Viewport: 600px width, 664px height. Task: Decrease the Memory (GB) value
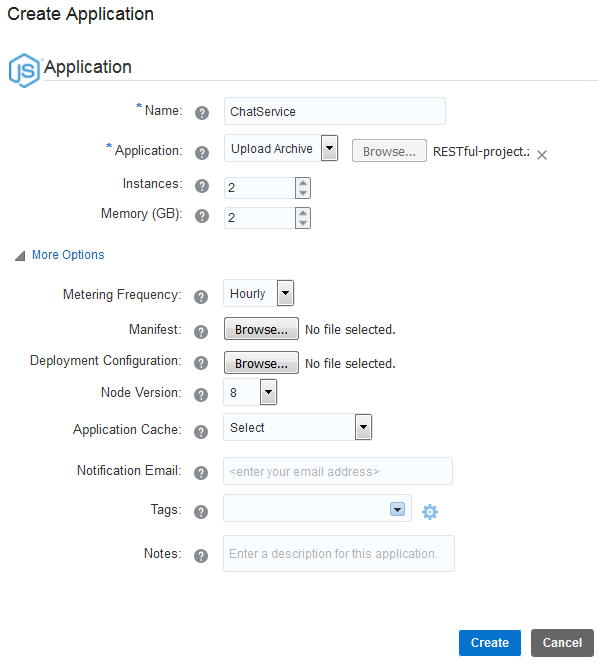[x=303, y=223]
